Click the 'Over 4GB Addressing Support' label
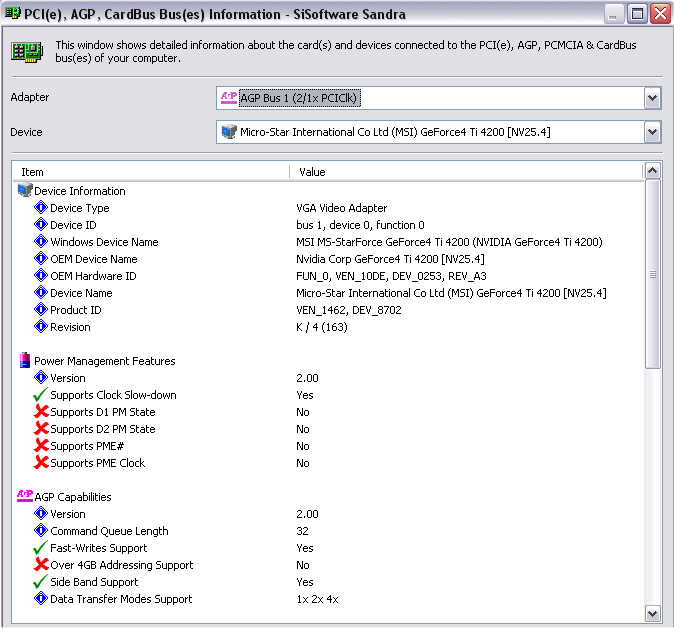Viewport: 674px width, 628px height. 122,565
